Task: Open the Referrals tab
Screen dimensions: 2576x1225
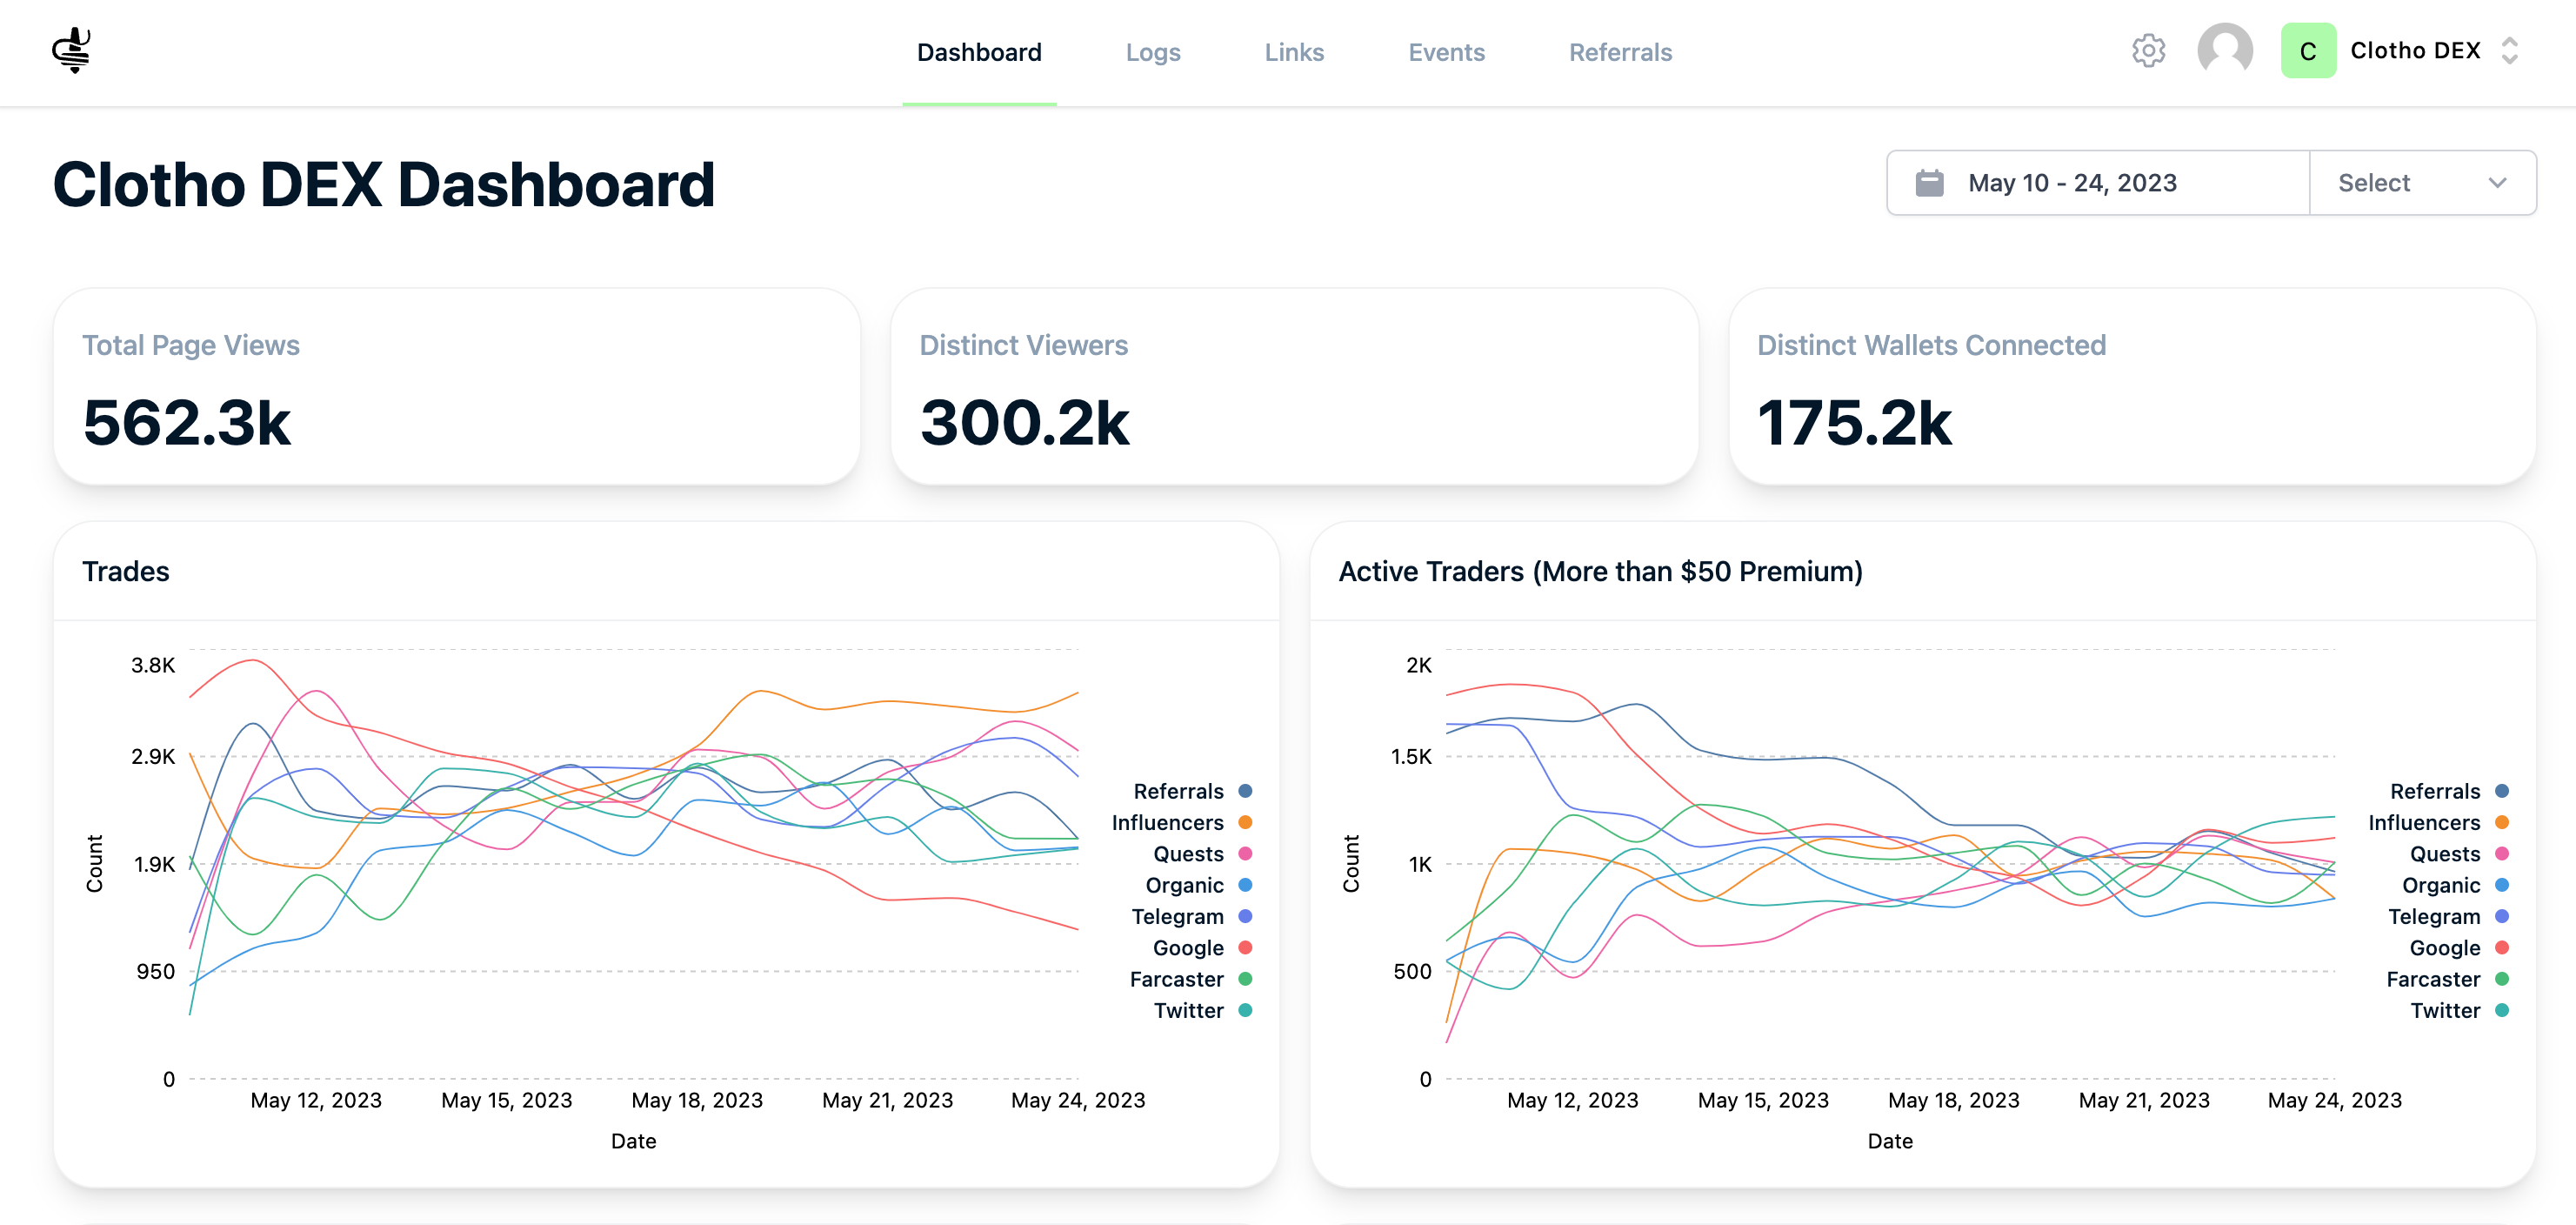Action: coord(1620,52)
